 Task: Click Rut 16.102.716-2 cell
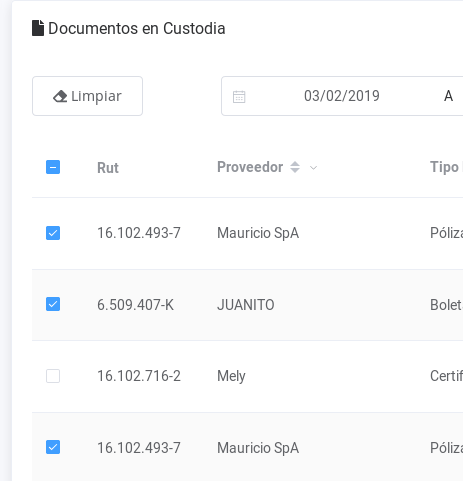pyautogui.click(x=139, y=376)
